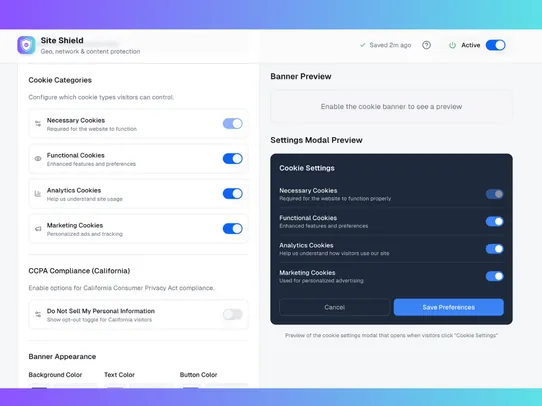Click the Analytics Cookies chart icon

point(38,194)
